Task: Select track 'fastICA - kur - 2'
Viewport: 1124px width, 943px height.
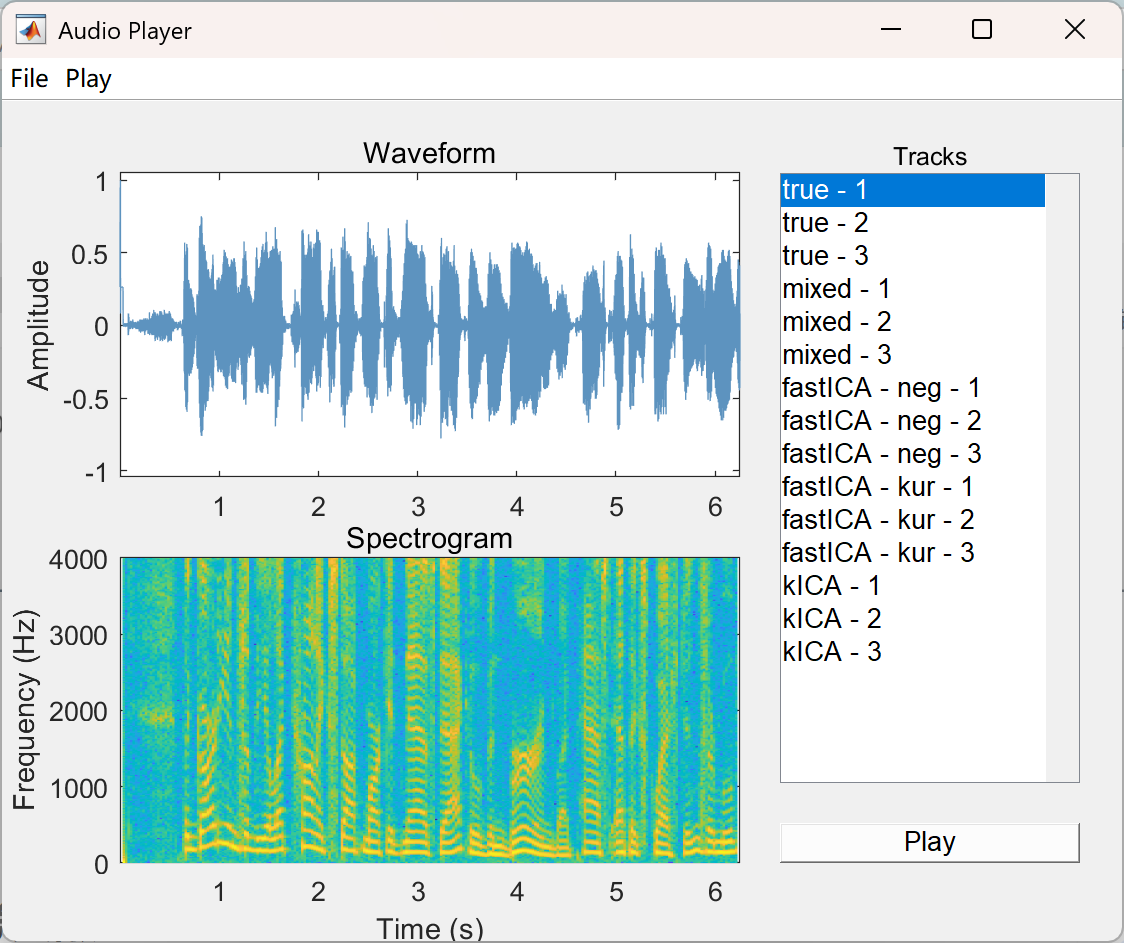Action: (x=913, y=520)
